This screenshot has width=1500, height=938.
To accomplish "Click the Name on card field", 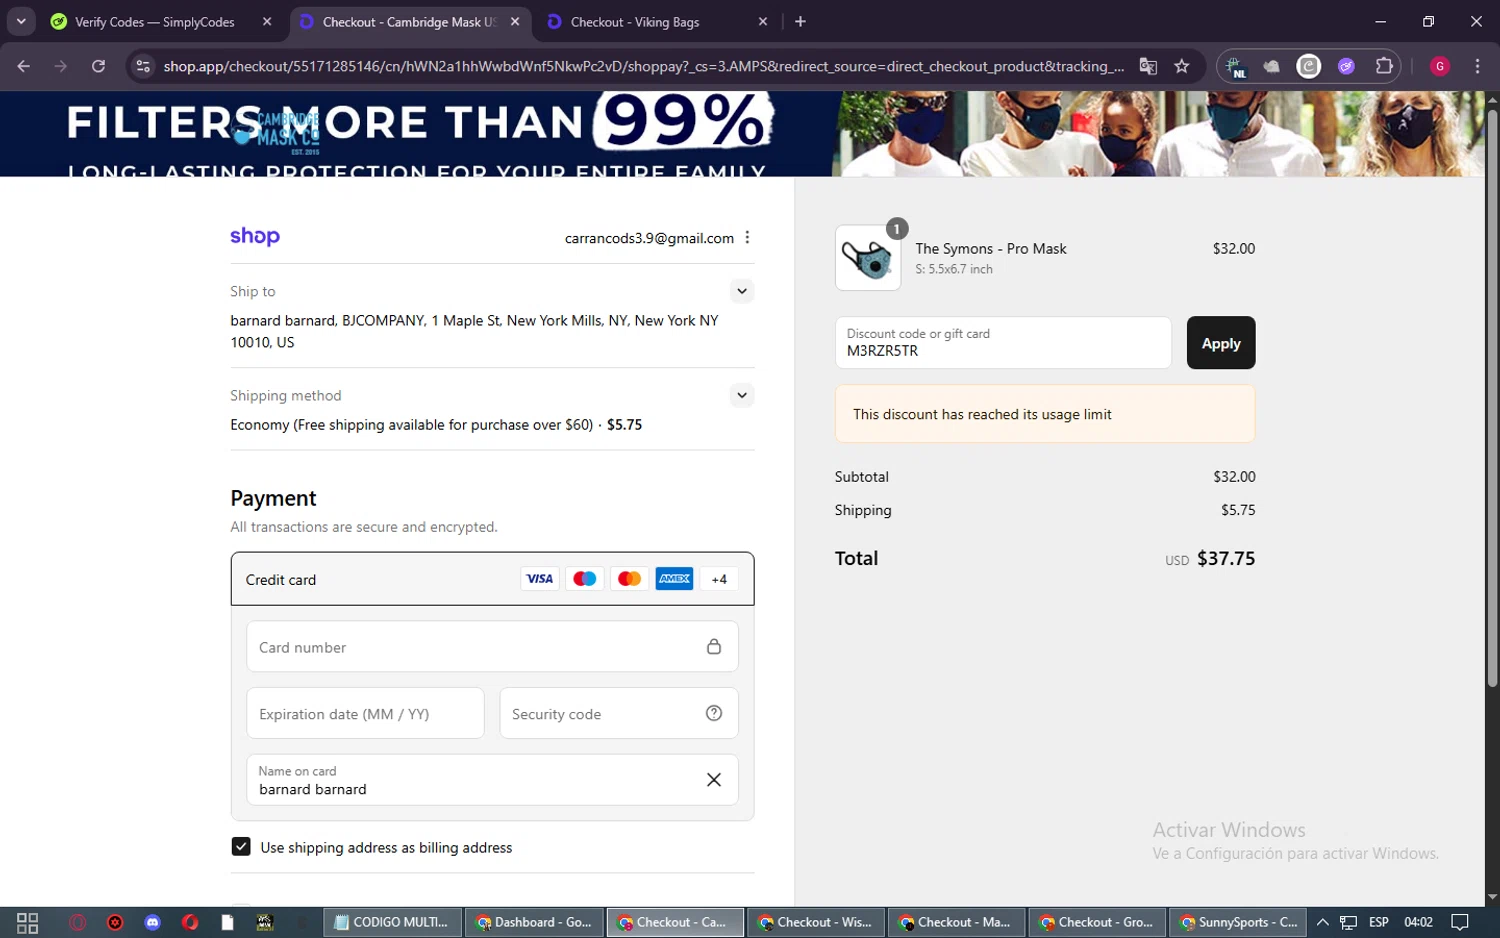I will coord(492,780).
